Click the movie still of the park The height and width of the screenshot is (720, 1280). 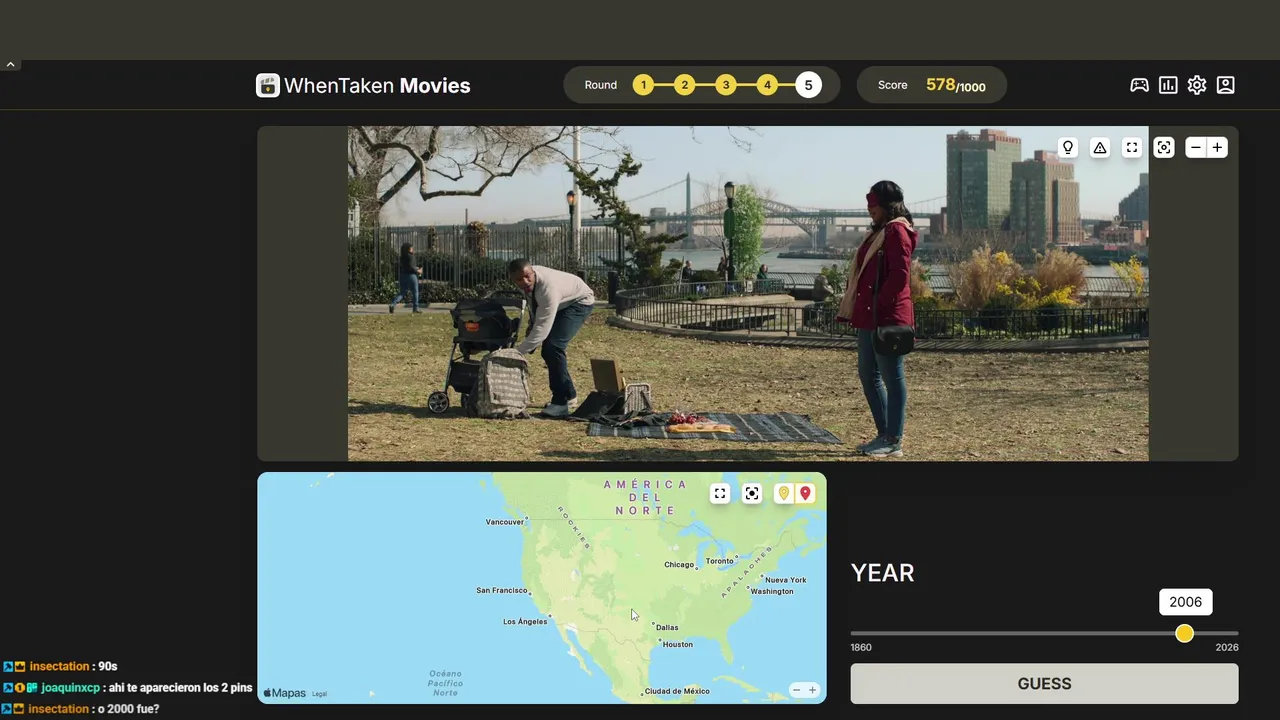click(748, 293)
